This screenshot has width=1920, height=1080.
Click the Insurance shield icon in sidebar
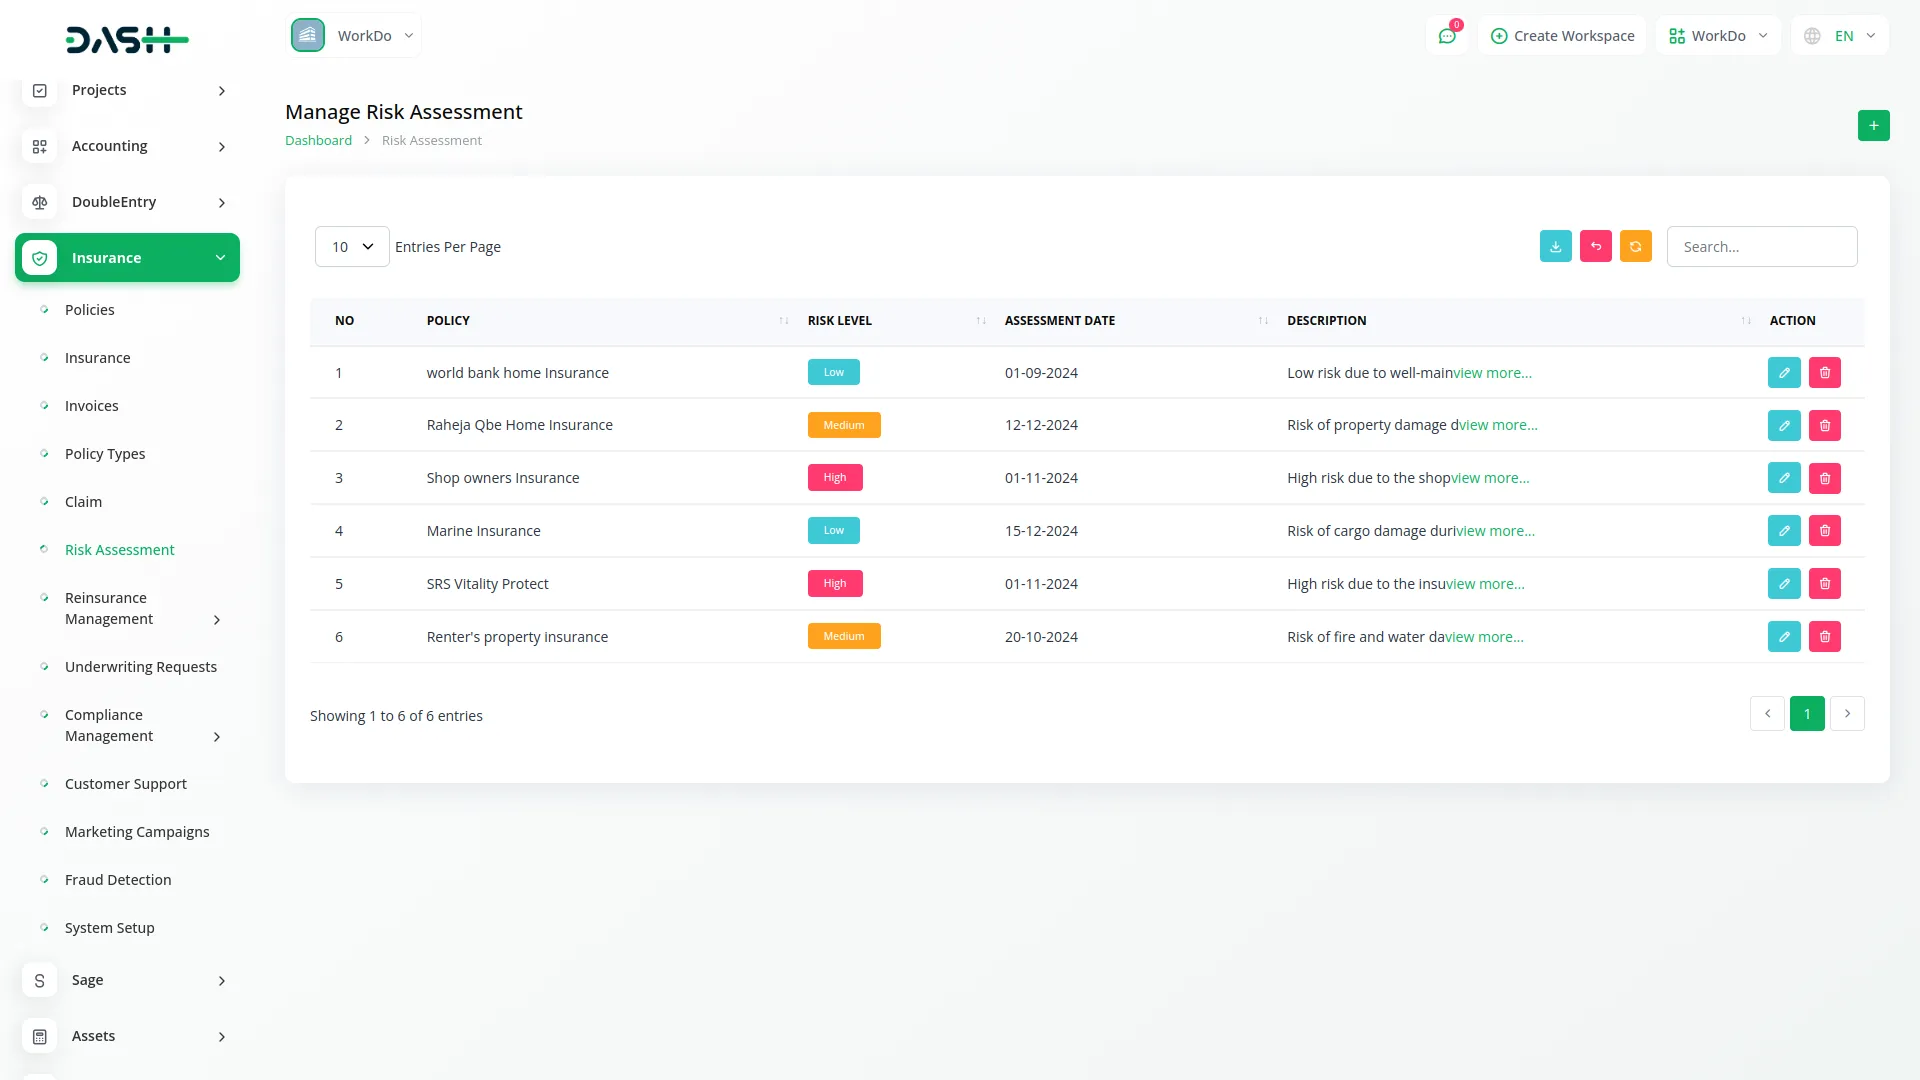pyautogui.click(x=39, y=257)
